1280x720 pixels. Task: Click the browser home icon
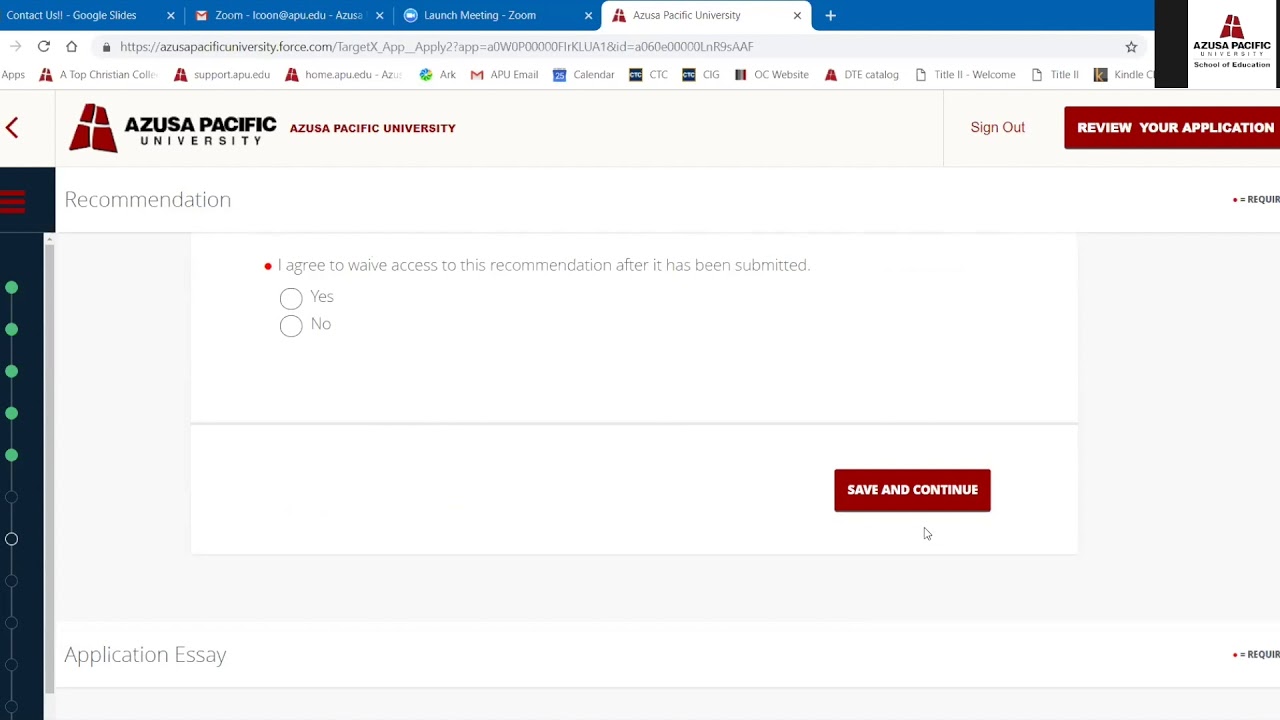pyautogui.click(x=71, y=46)
